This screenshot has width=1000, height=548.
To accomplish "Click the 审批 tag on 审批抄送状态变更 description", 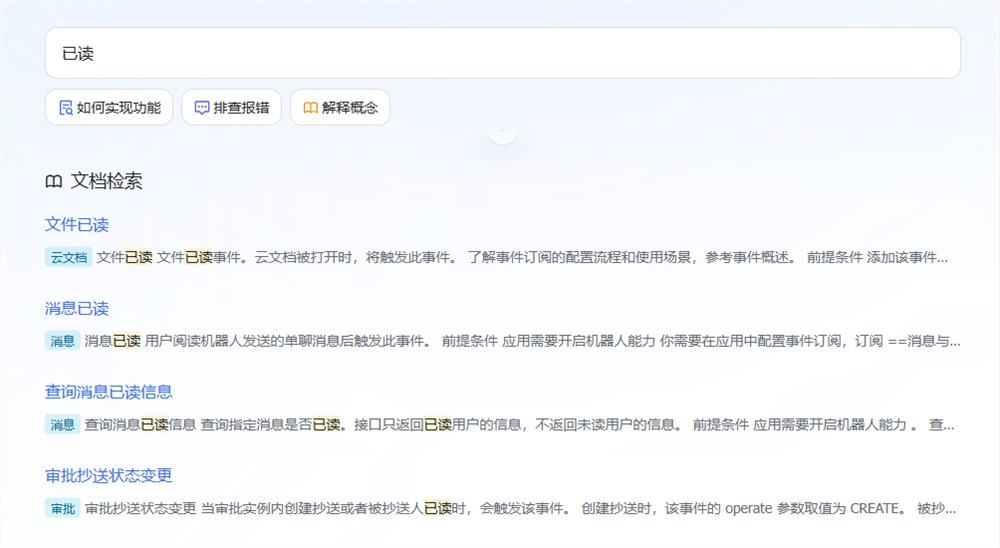I will 62,508.
